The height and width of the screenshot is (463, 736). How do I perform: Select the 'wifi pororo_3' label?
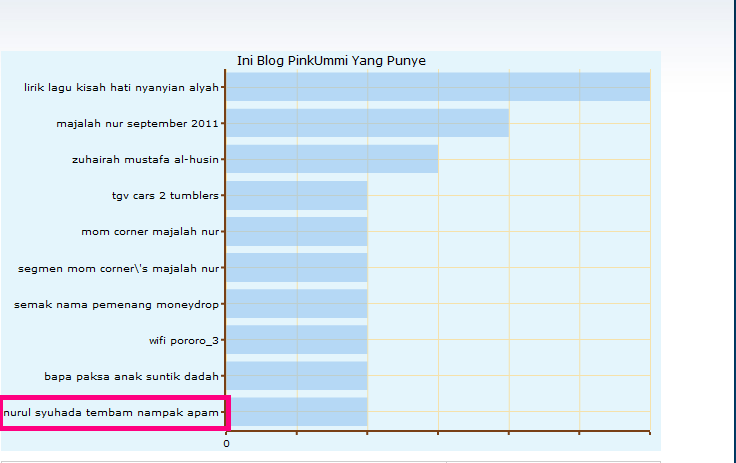[184, 340]
